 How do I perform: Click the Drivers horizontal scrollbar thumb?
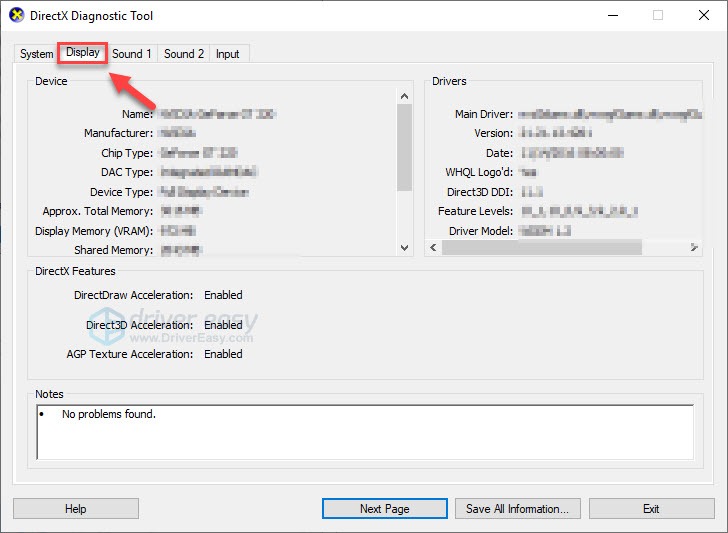coord(540,248)
